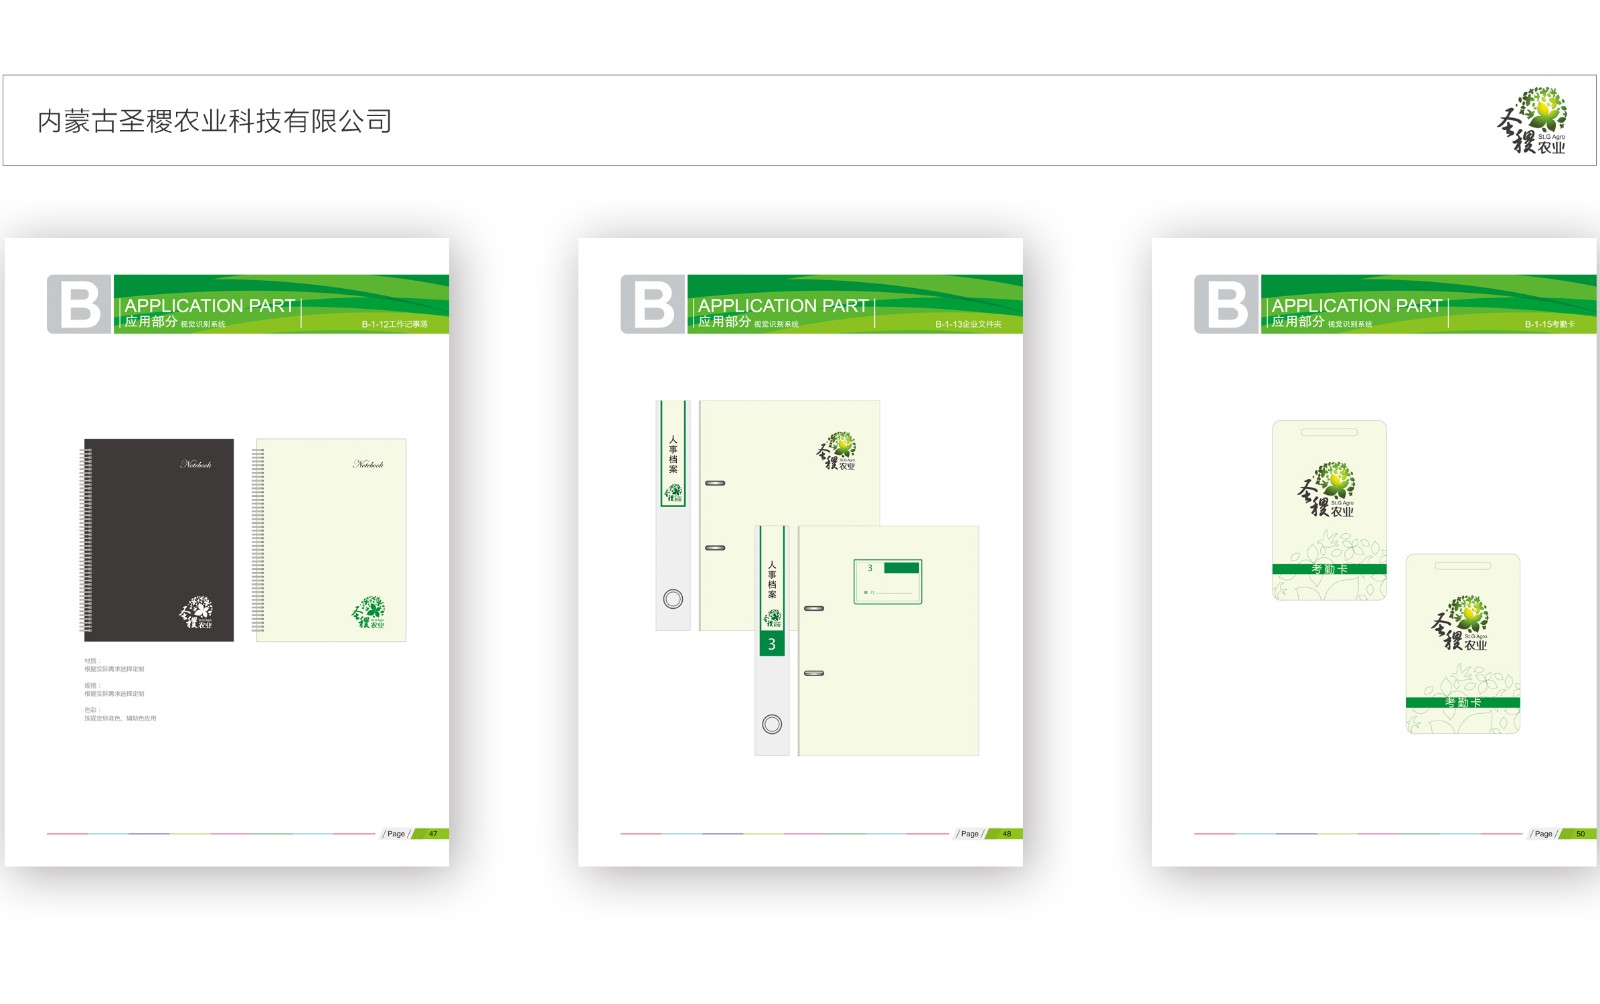1600x1004 pixels.
Task: Click the green 考勤卡 band on the upper card
Action: (1329, 569)
